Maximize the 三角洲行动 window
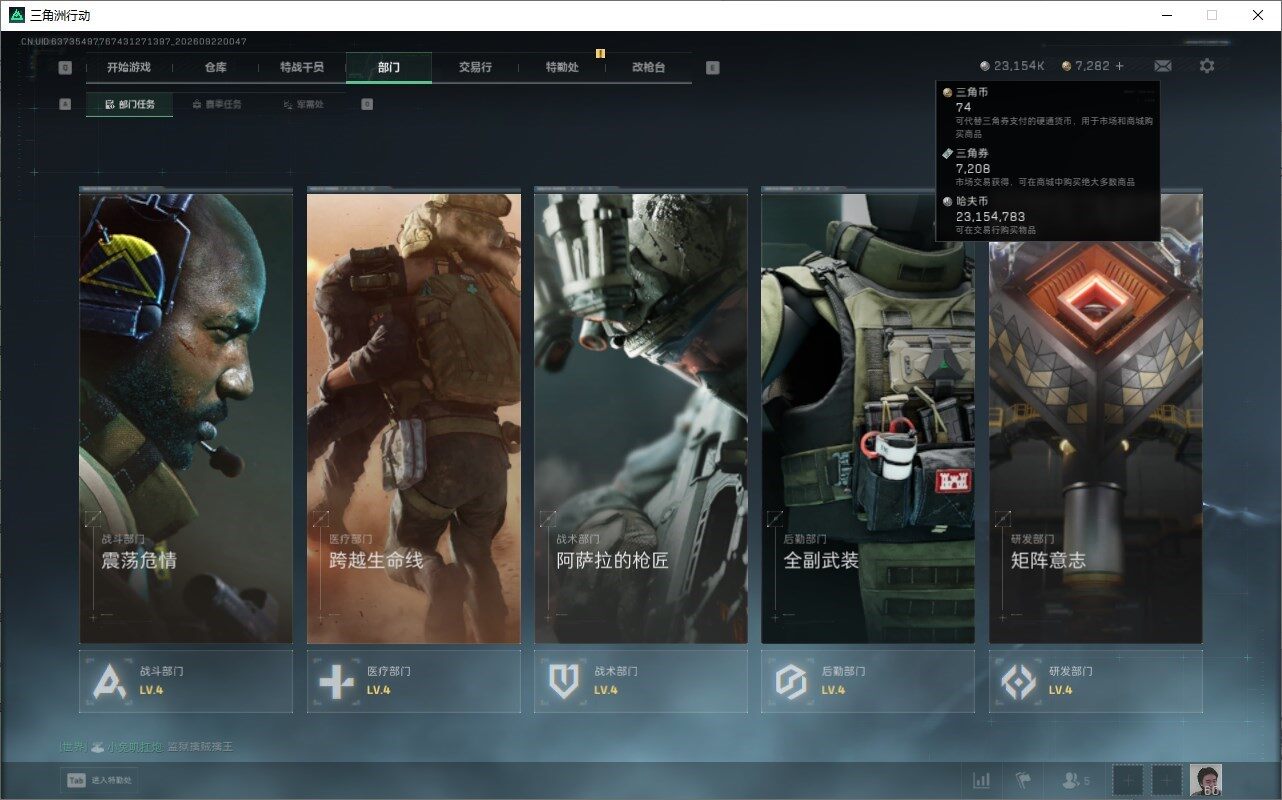The height and width of the screenshot is (800, 1282). [x=1212, y=15]
